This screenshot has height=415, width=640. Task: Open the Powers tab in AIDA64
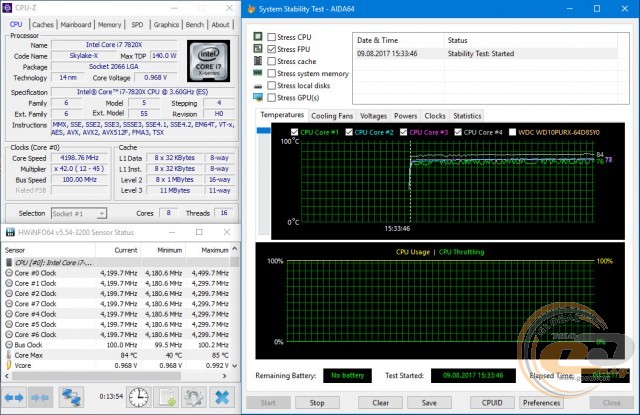tap(405, 116)
